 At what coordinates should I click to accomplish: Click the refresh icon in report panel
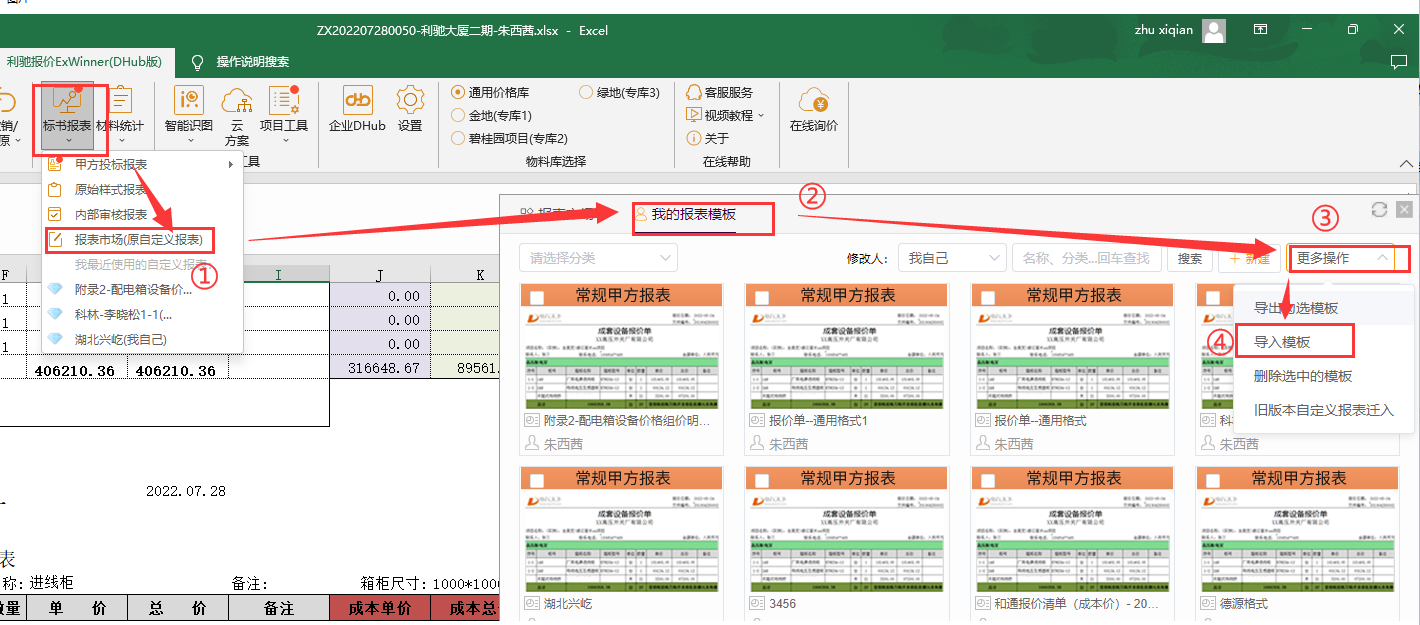pyautogui.click(x=1379, y=209)
